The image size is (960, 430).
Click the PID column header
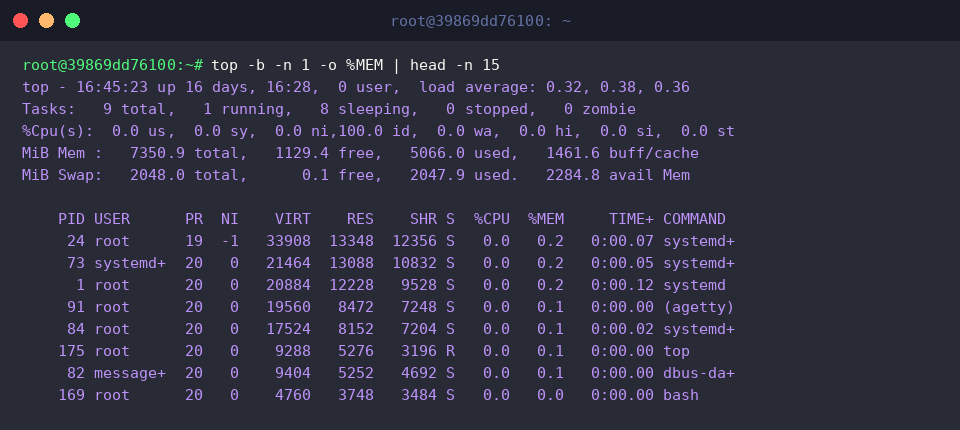[x=72, y=219]
